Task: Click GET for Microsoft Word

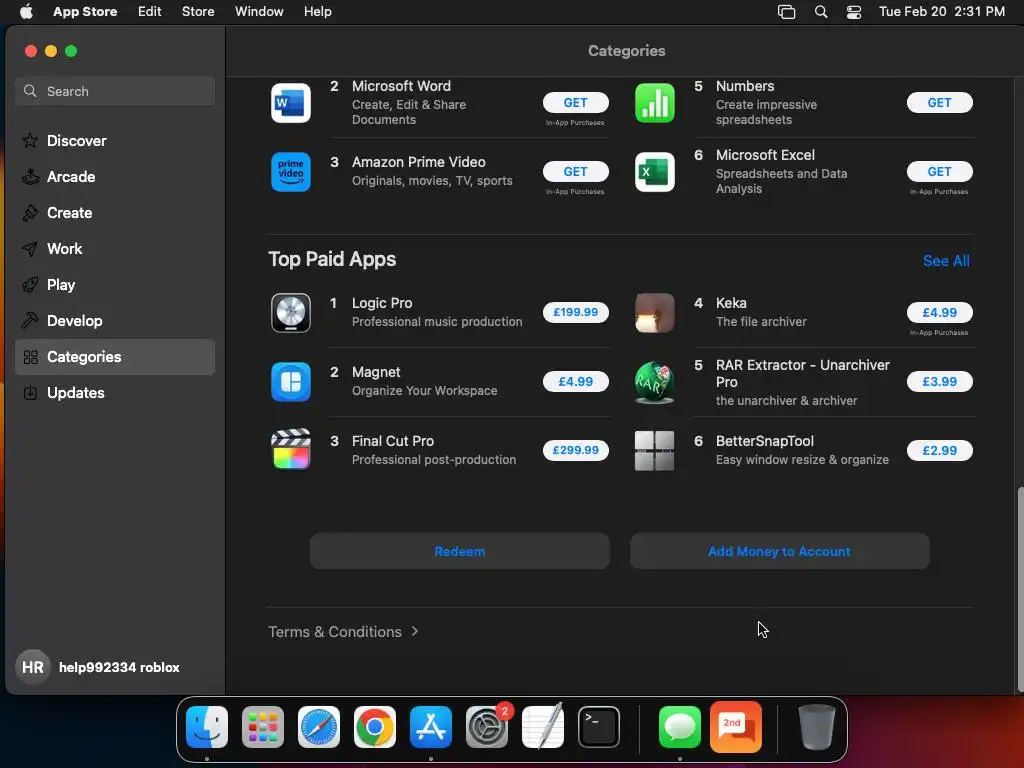Action: click(x=575, y=103)
